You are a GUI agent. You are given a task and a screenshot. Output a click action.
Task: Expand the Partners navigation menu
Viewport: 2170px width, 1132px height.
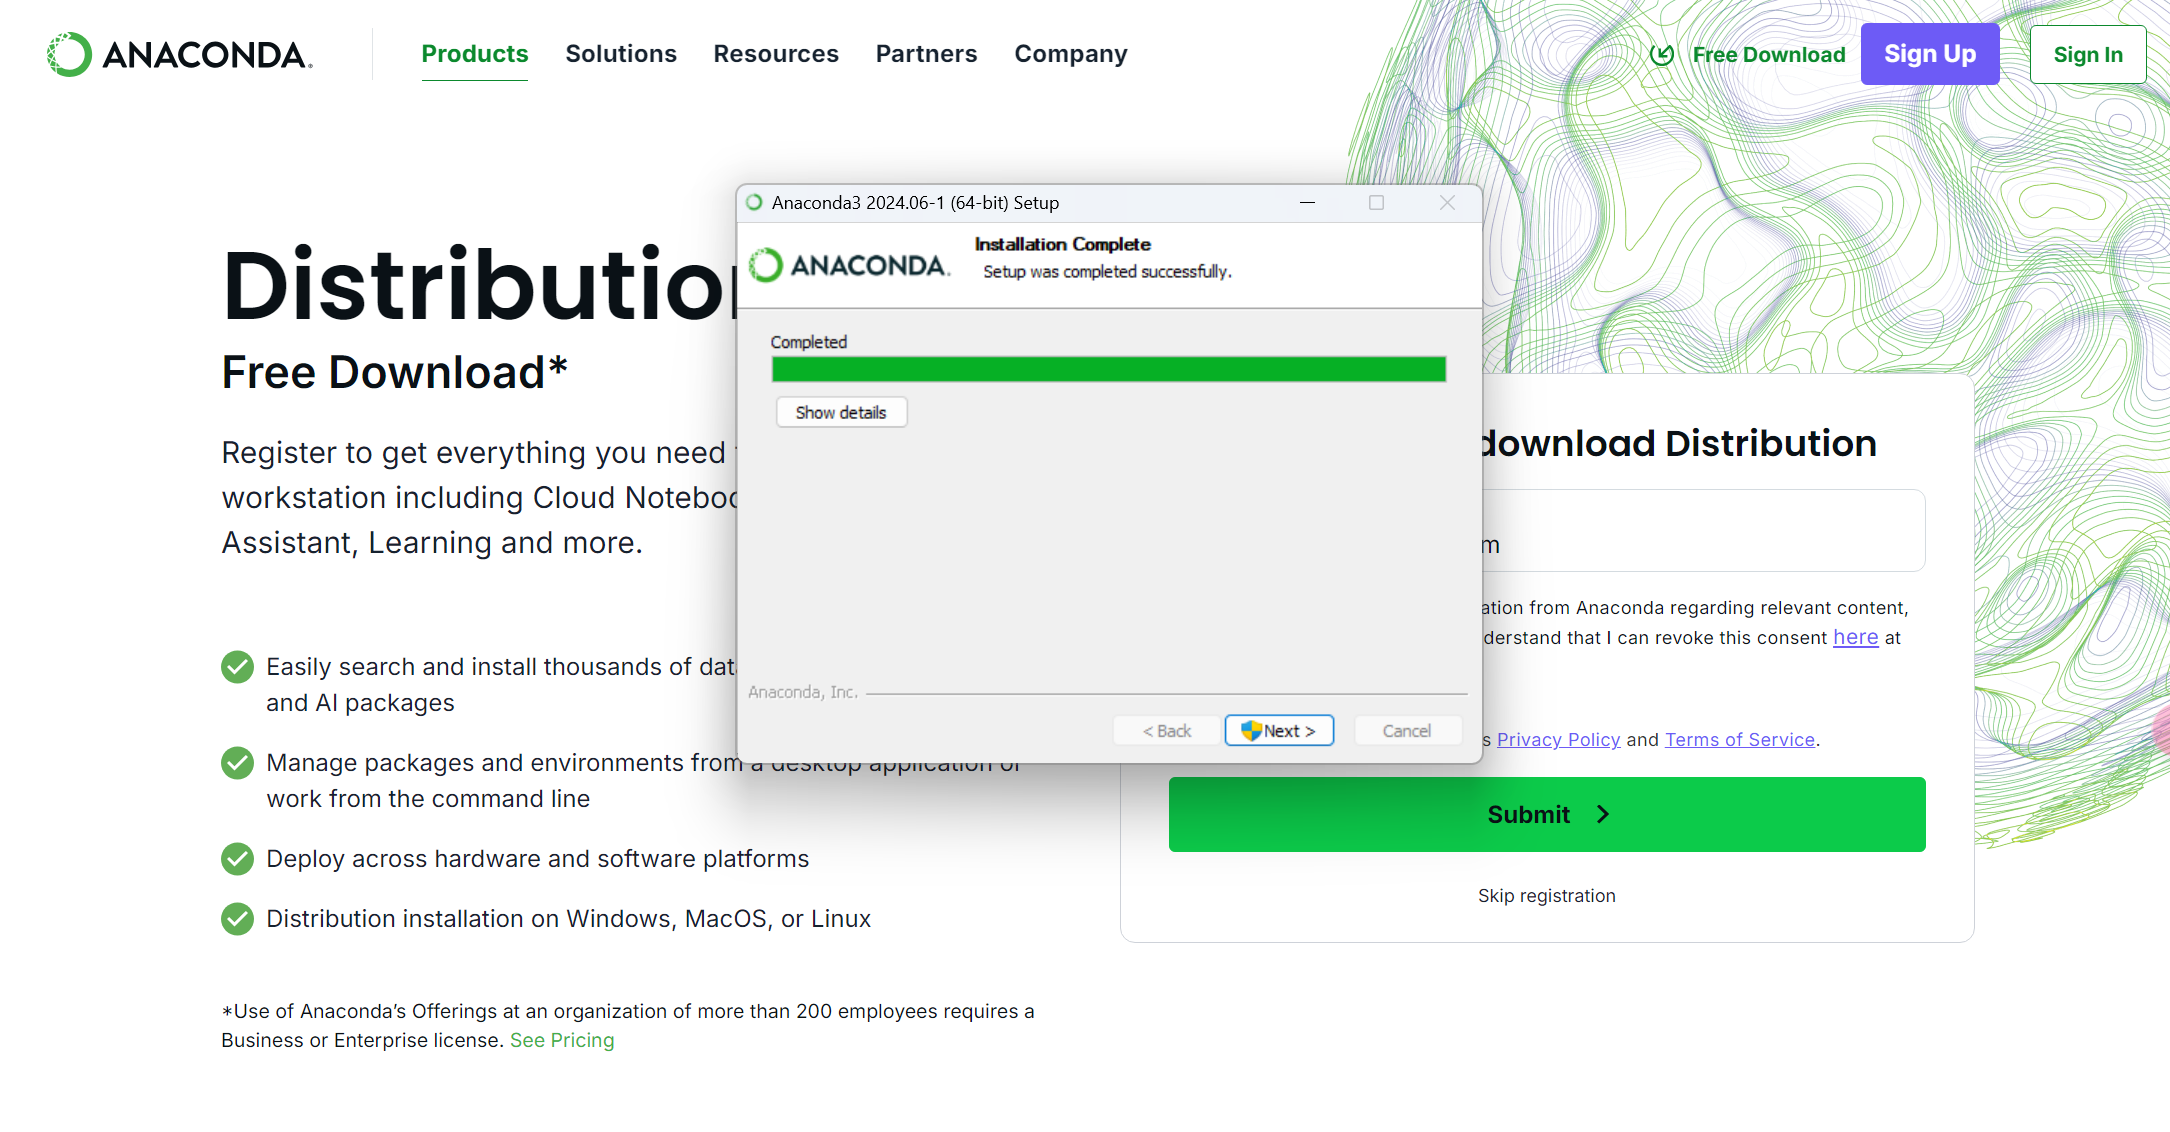point(926,54)
